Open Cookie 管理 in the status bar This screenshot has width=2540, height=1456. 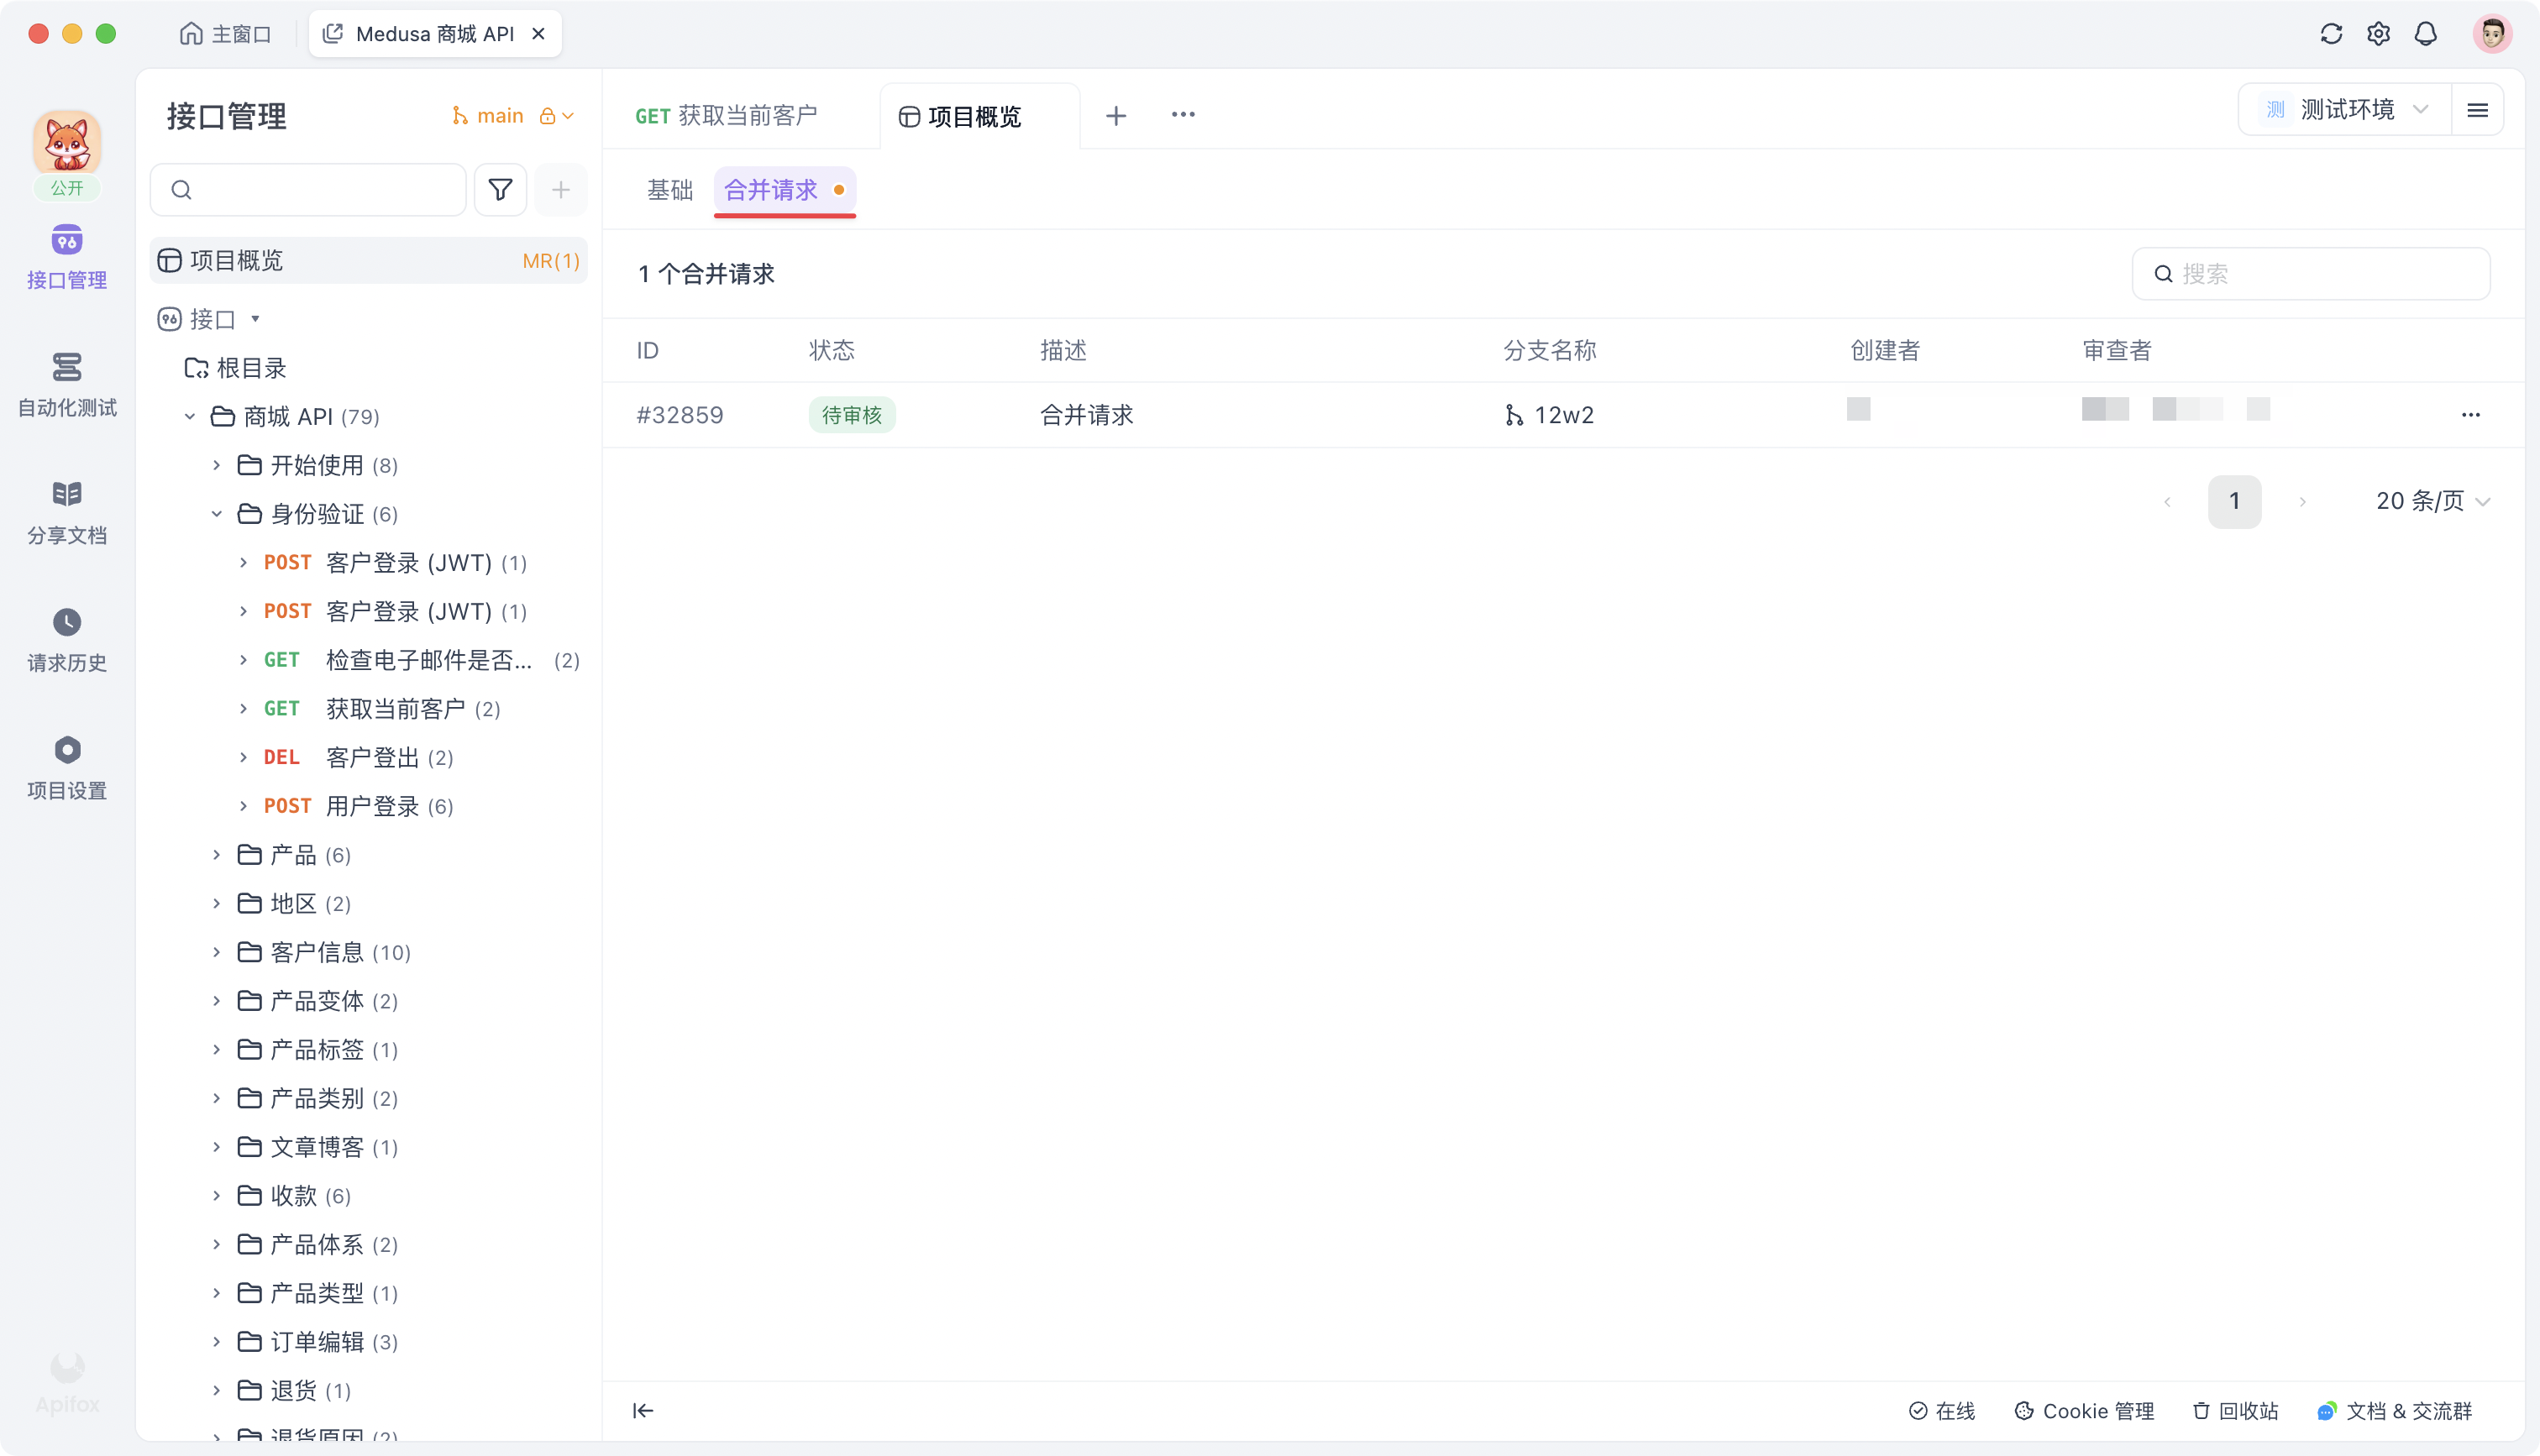click(x=2084, y=1411)
